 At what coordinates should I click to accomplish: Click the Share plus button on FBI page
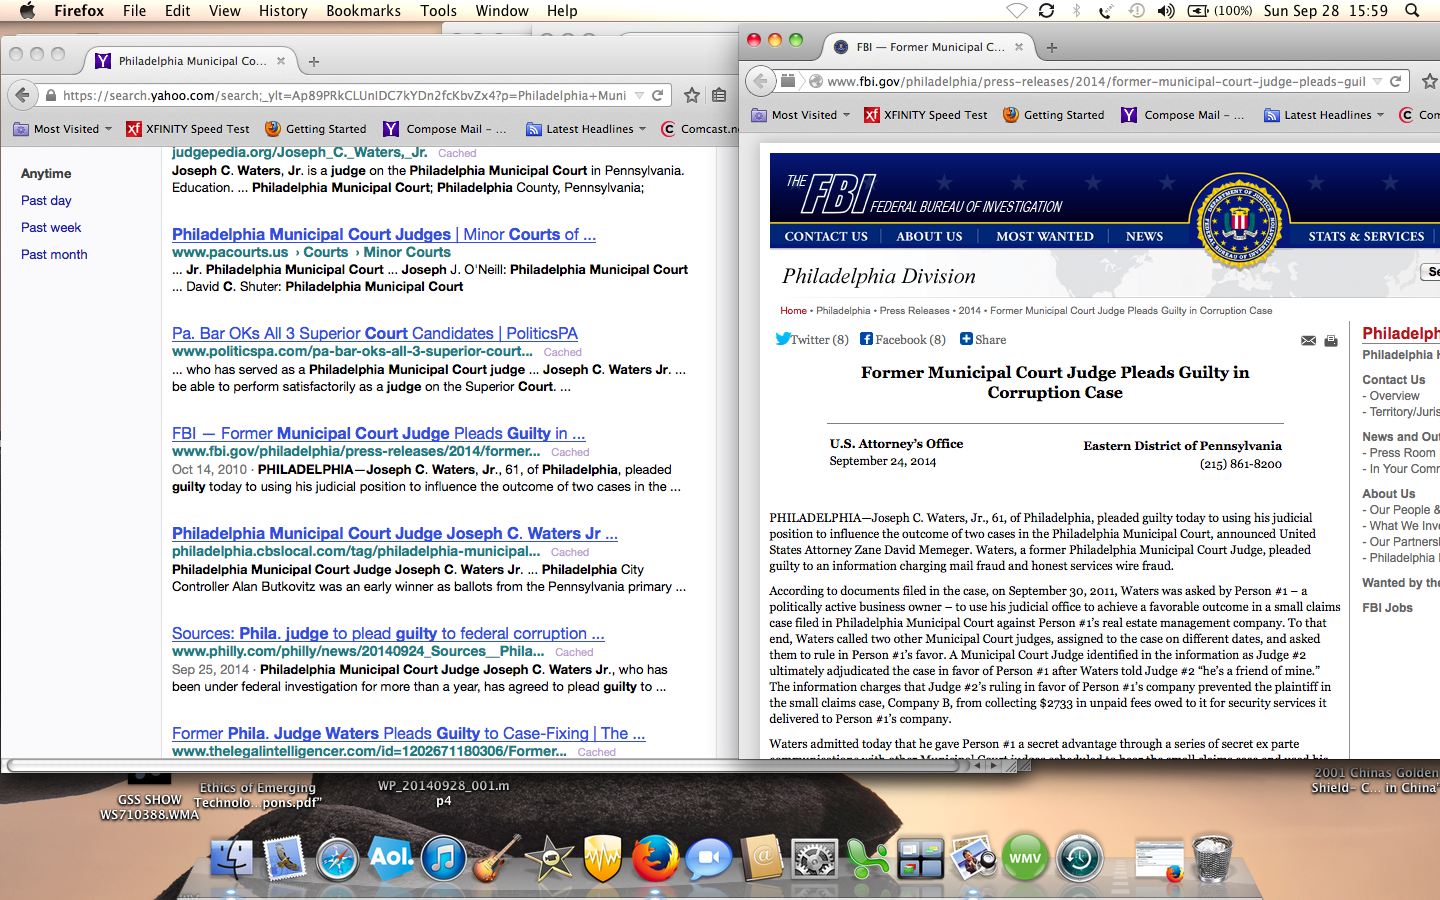click(983, 339)
